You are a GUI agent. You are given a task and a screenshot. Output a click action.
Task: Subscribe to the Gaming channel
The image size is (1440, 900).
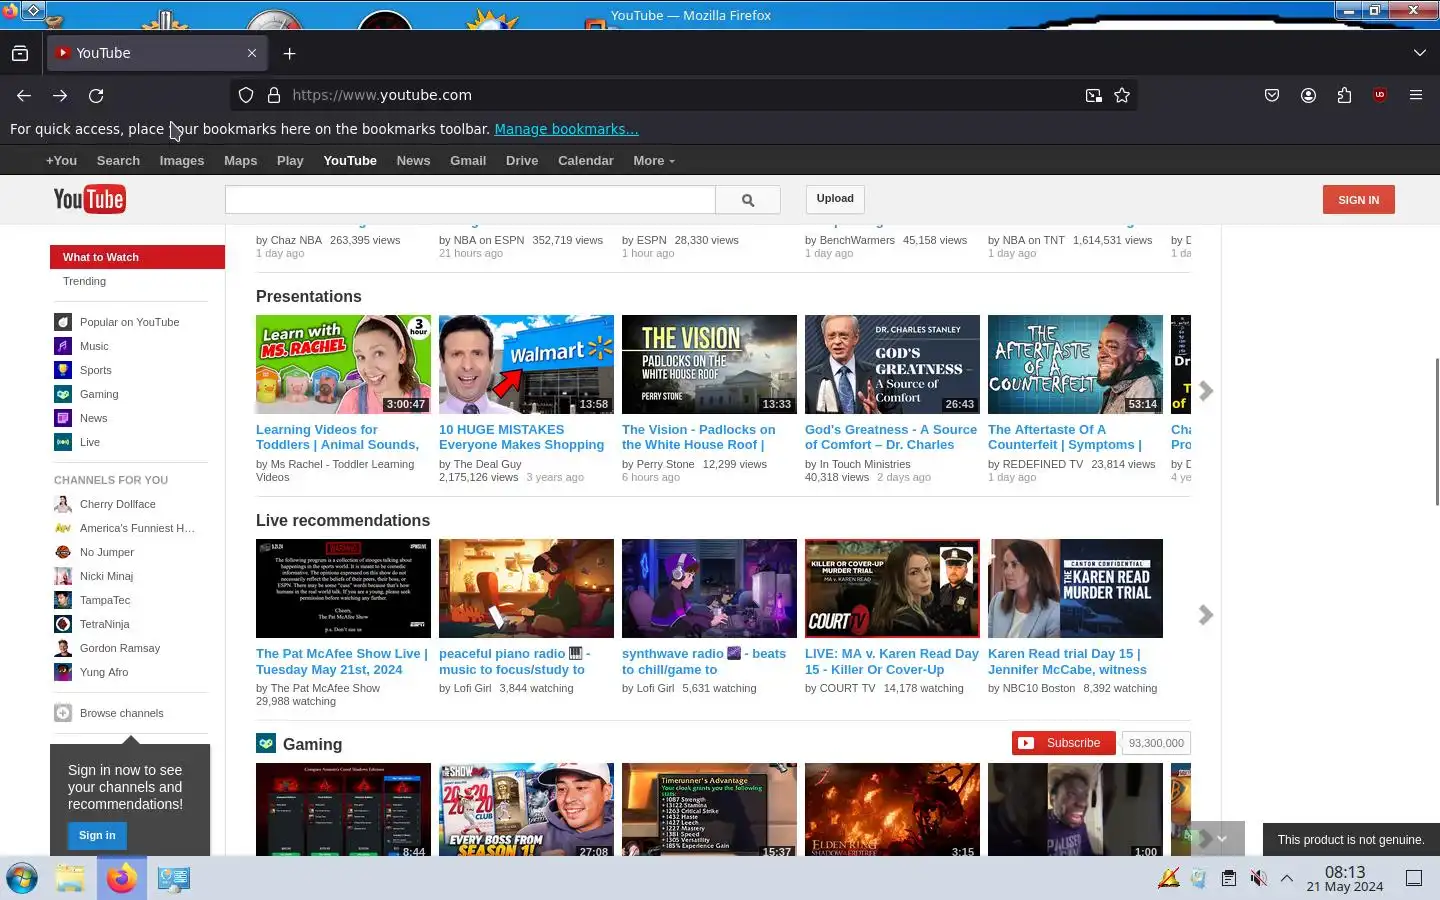tap(1063, 743)
